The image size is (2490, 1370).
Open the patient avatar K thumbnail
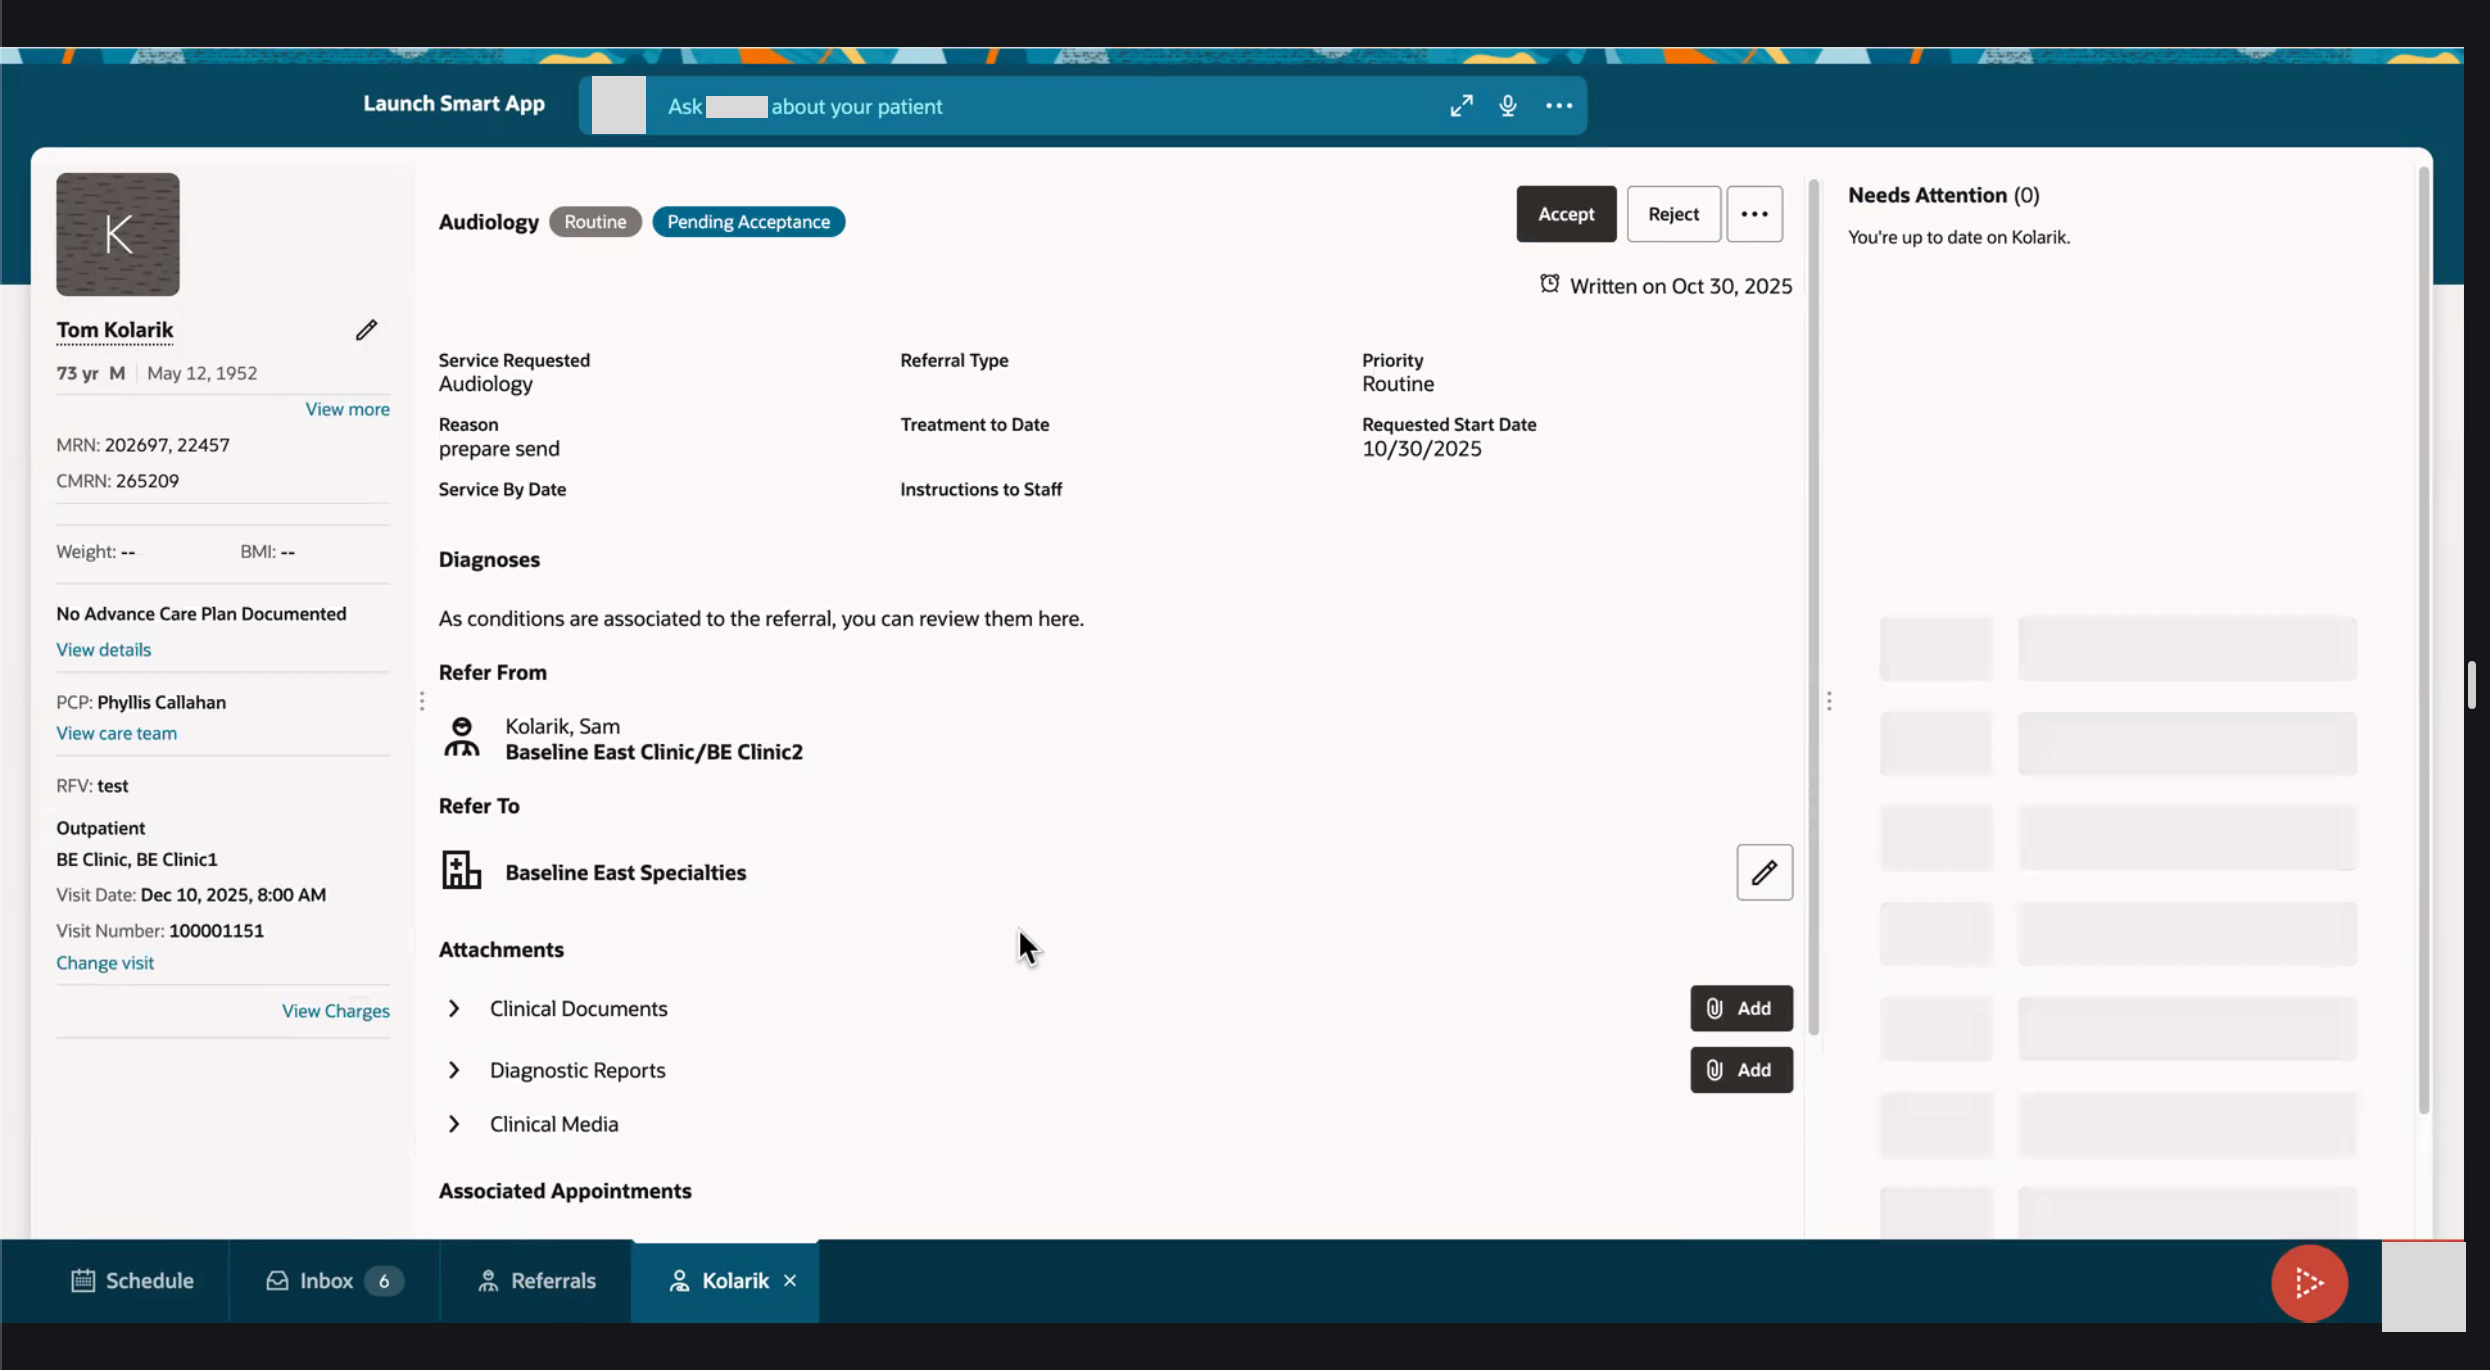[x=118, y=234]
